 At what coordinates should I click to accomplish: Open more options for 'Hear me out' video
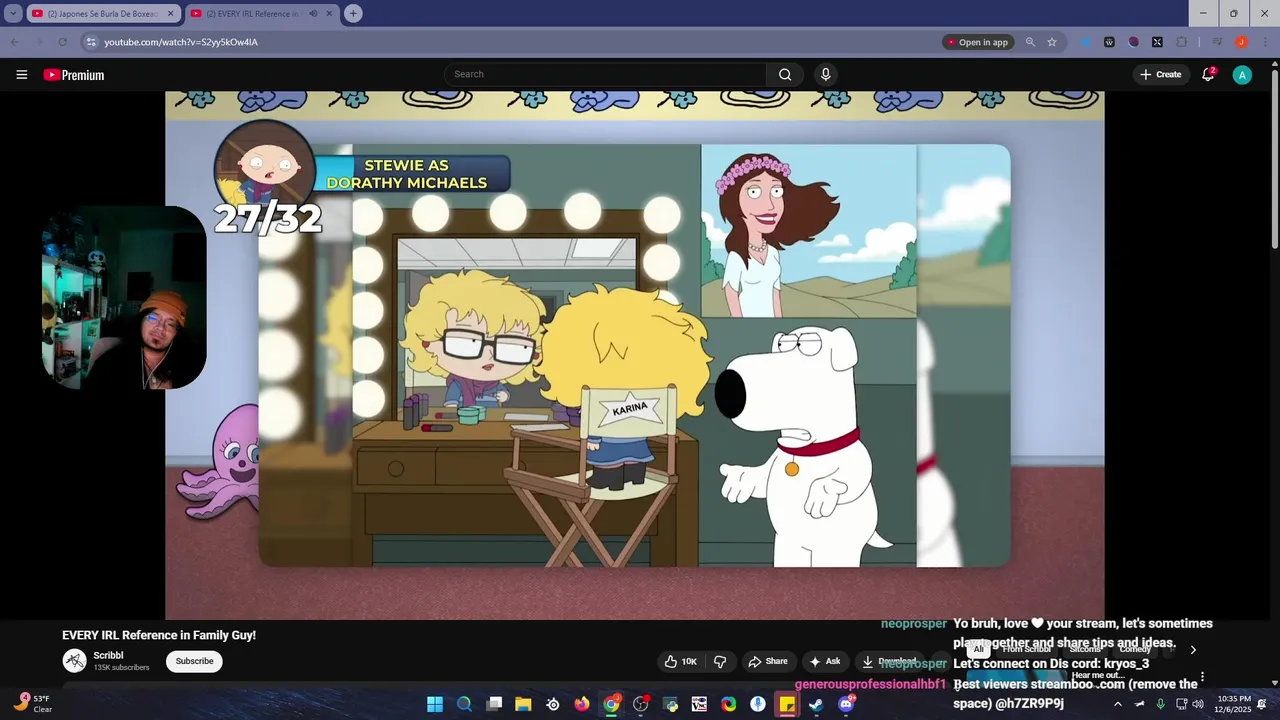pos(1202,677)
